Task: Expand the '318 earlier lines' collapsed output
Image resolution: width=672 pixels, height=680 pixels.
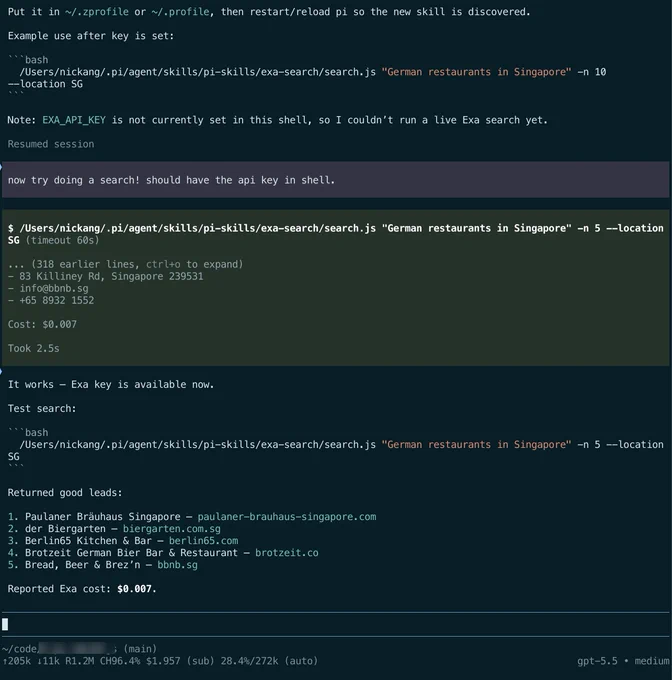Action: pyautogui.click(x=126, y=264)
